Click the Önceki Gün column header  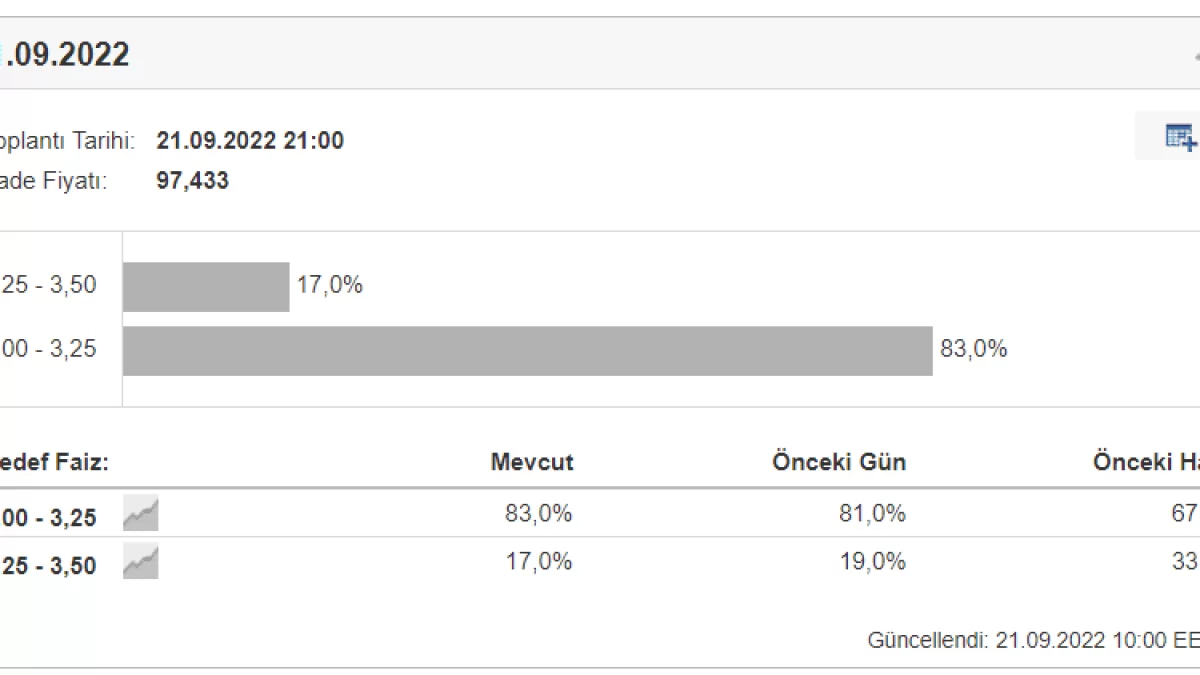pos(839,462)
